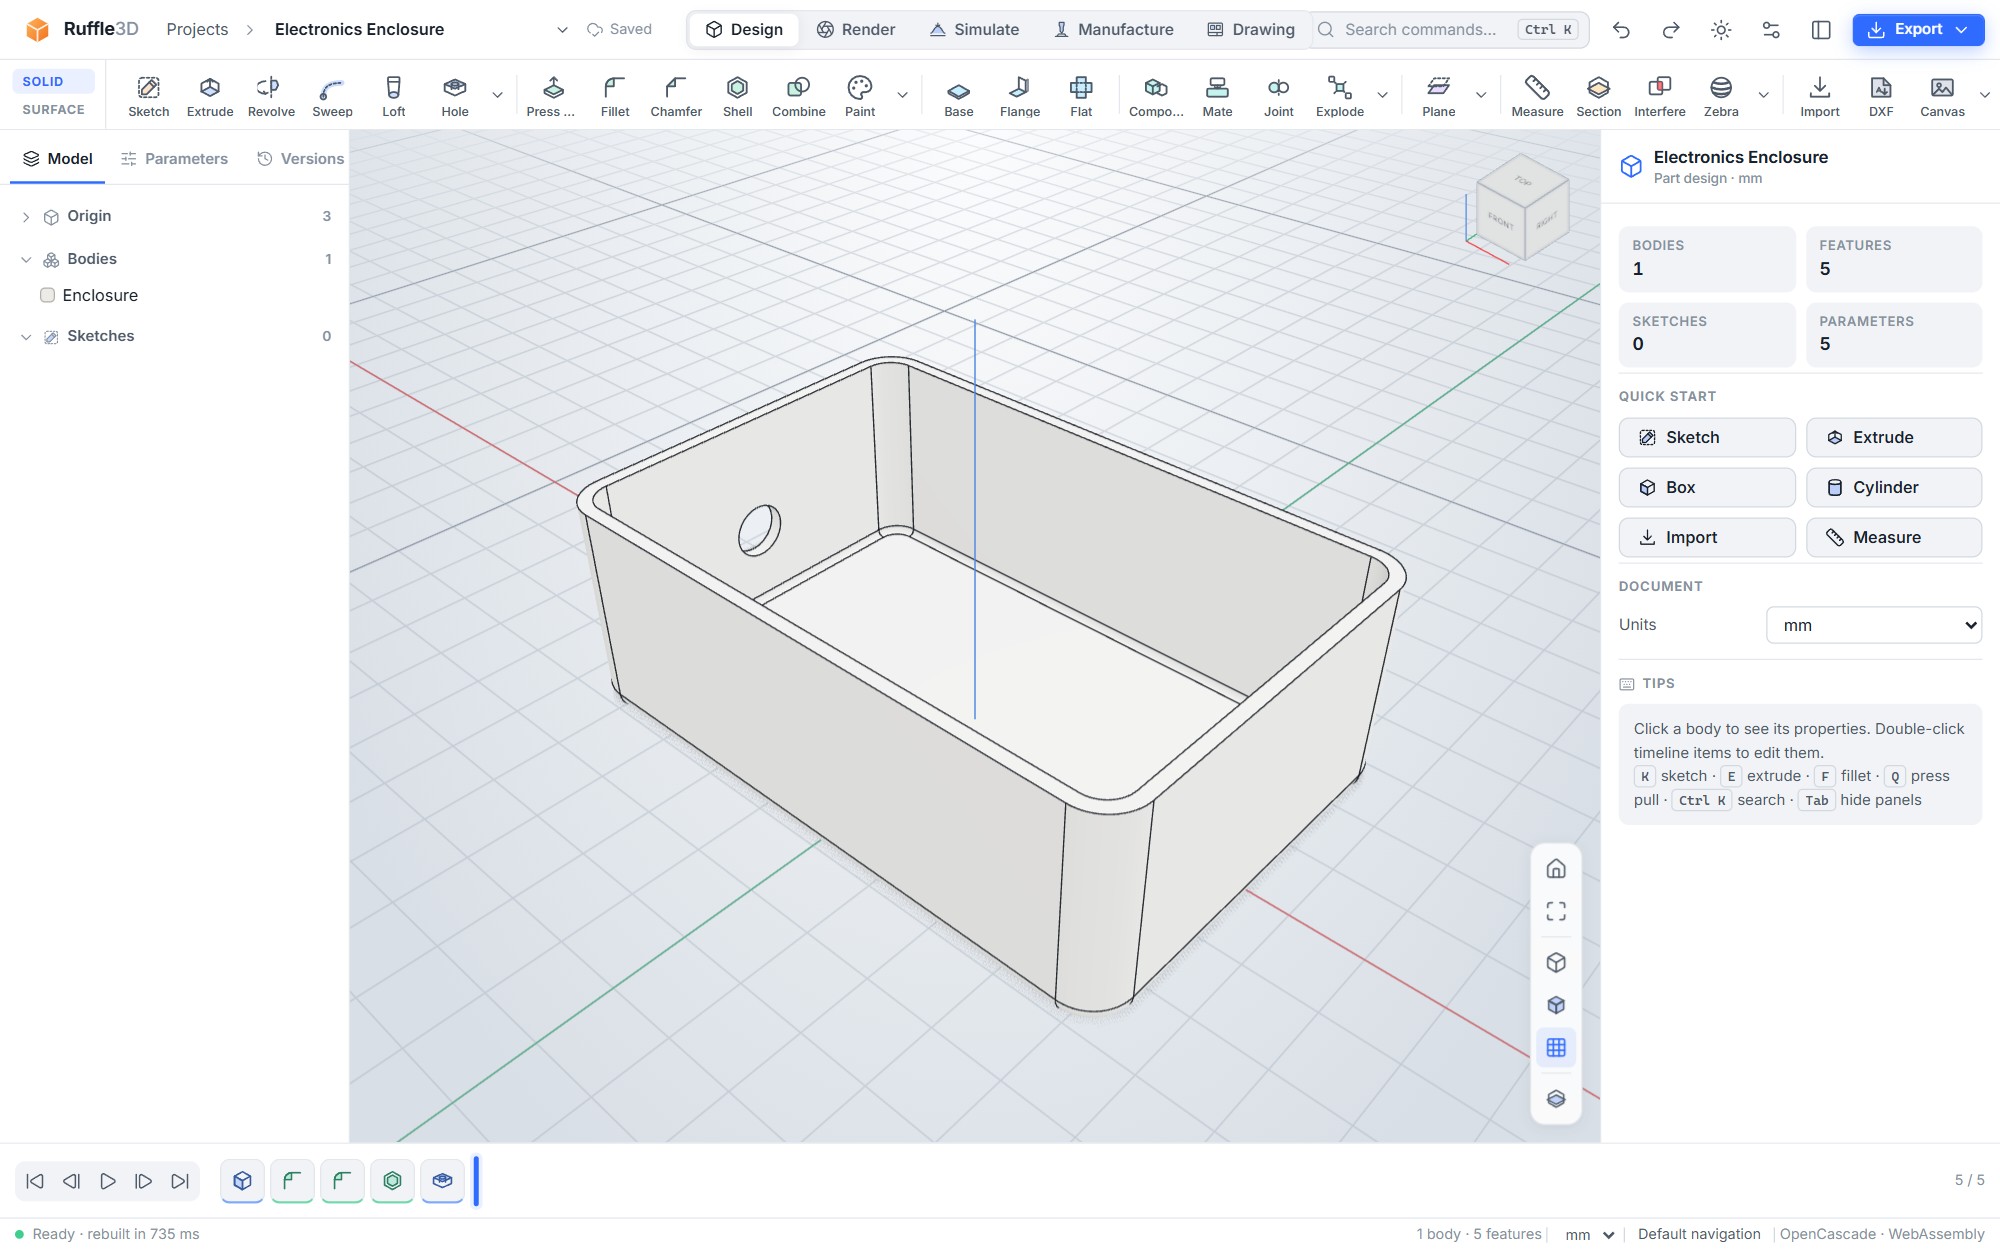Viewport: 2000px width, 1250px height.
Task: Run the Interfere check tool
Action: click(x=1660, y=96)
